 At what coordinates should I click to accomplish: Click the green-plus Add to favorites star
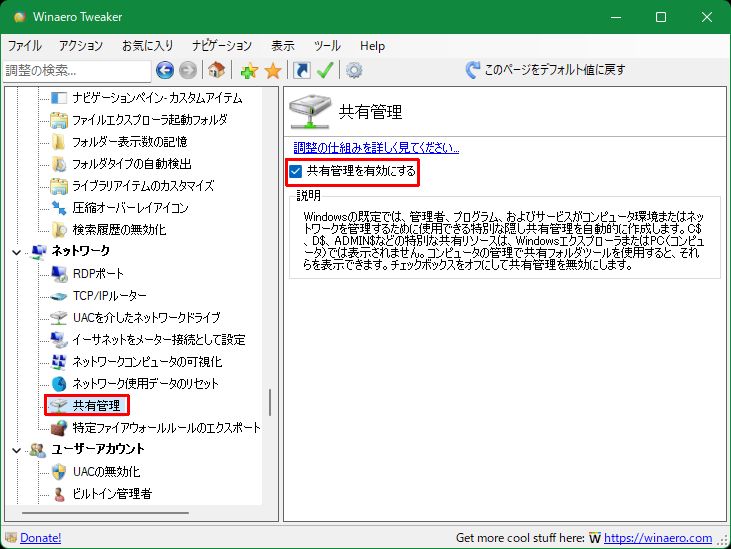[249, 71]
